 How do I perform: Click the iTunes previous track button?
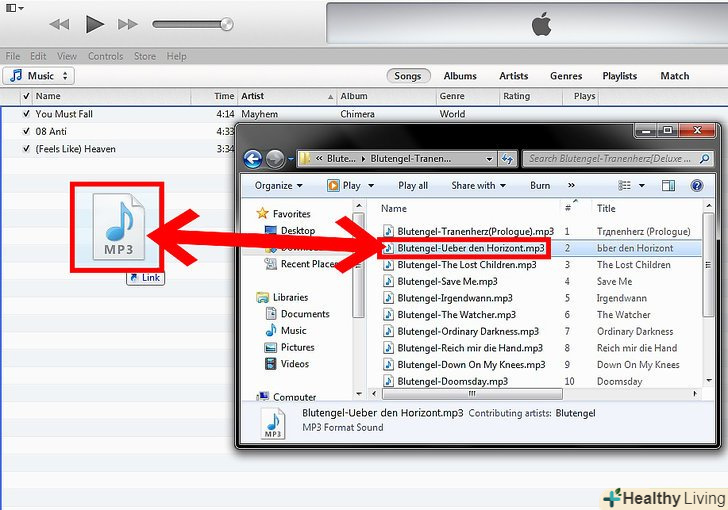[x=59, y=24]
